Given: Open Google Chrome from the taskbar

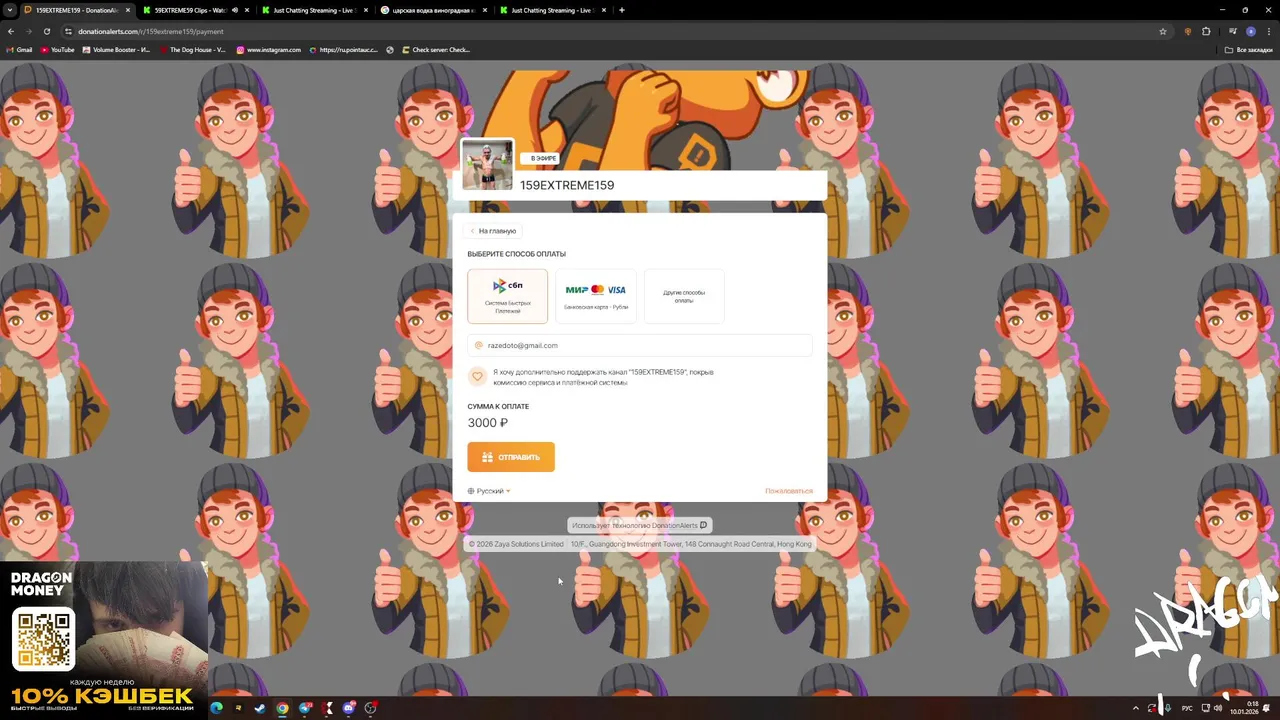Looking at the screenshot, I should (282, 708).
